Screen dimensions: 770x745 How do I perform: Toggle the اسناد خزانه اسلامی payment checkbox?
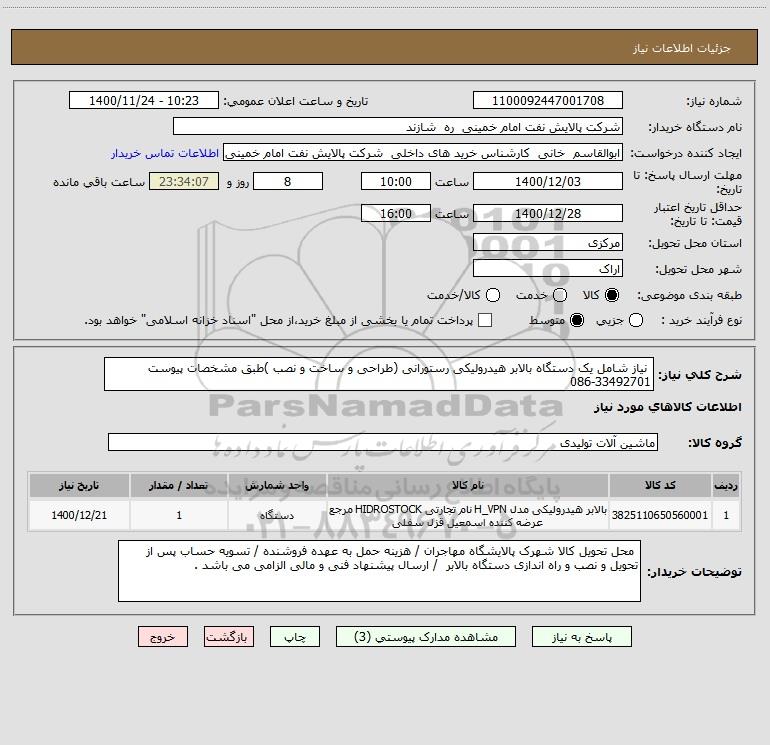click(x=485, y=320)
